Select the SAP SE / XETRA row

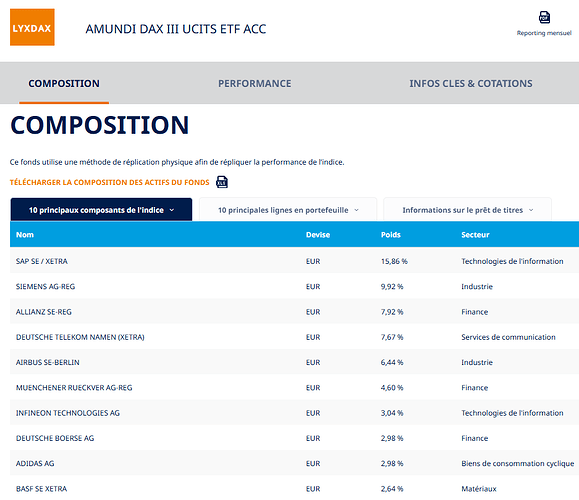click(294, 261)
